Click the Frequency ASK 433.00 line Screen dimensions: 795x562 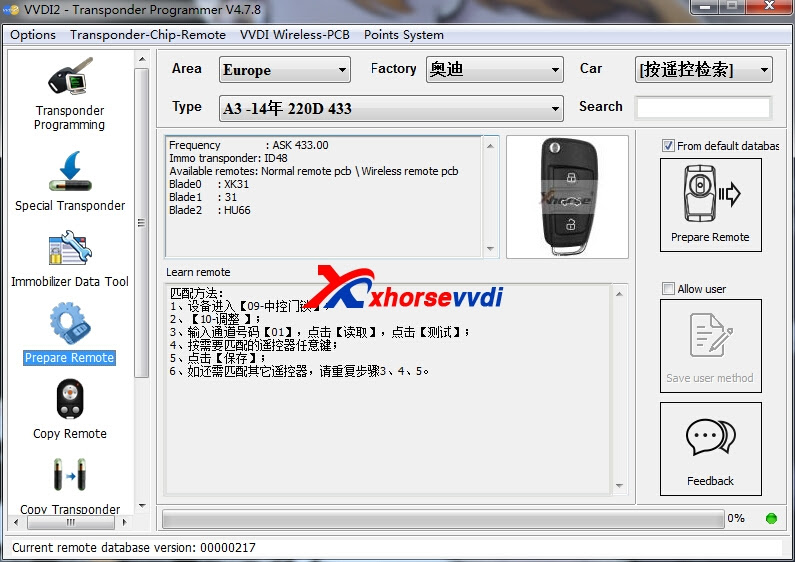click(249, 145)
